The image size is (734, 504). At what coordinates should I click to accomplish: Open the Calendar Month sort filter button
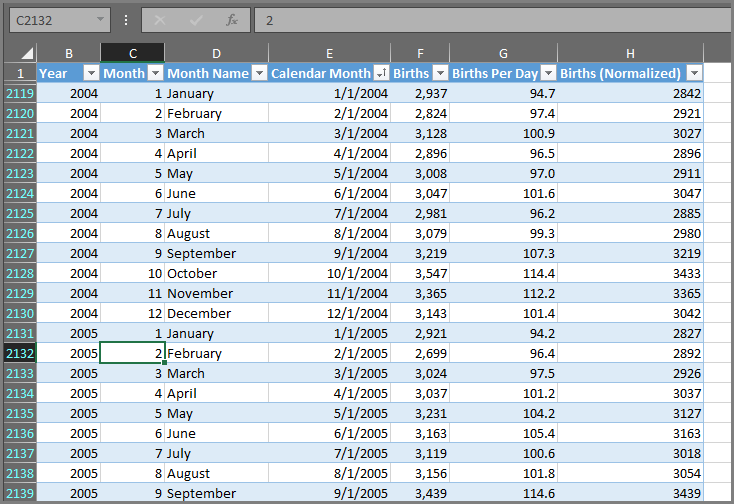coord(381,73)
